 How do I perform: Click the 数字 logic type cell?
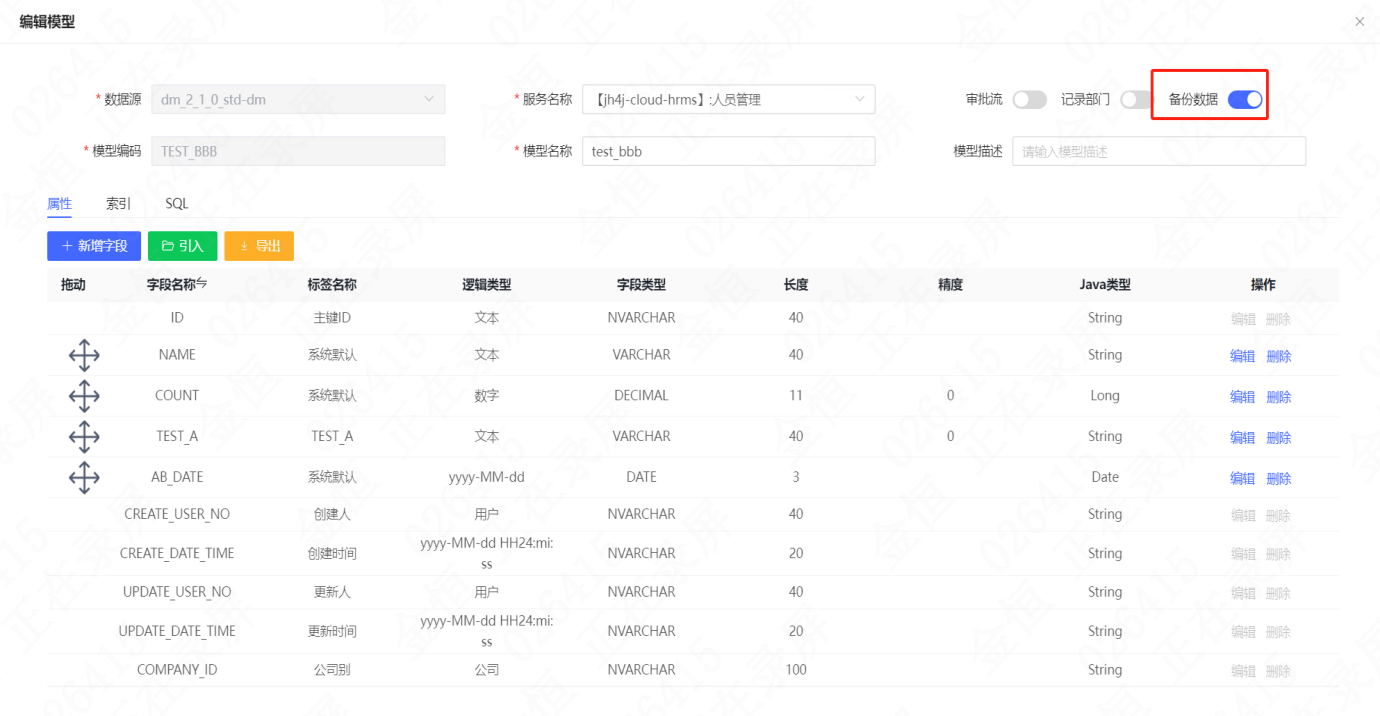(x=487, y=396)
